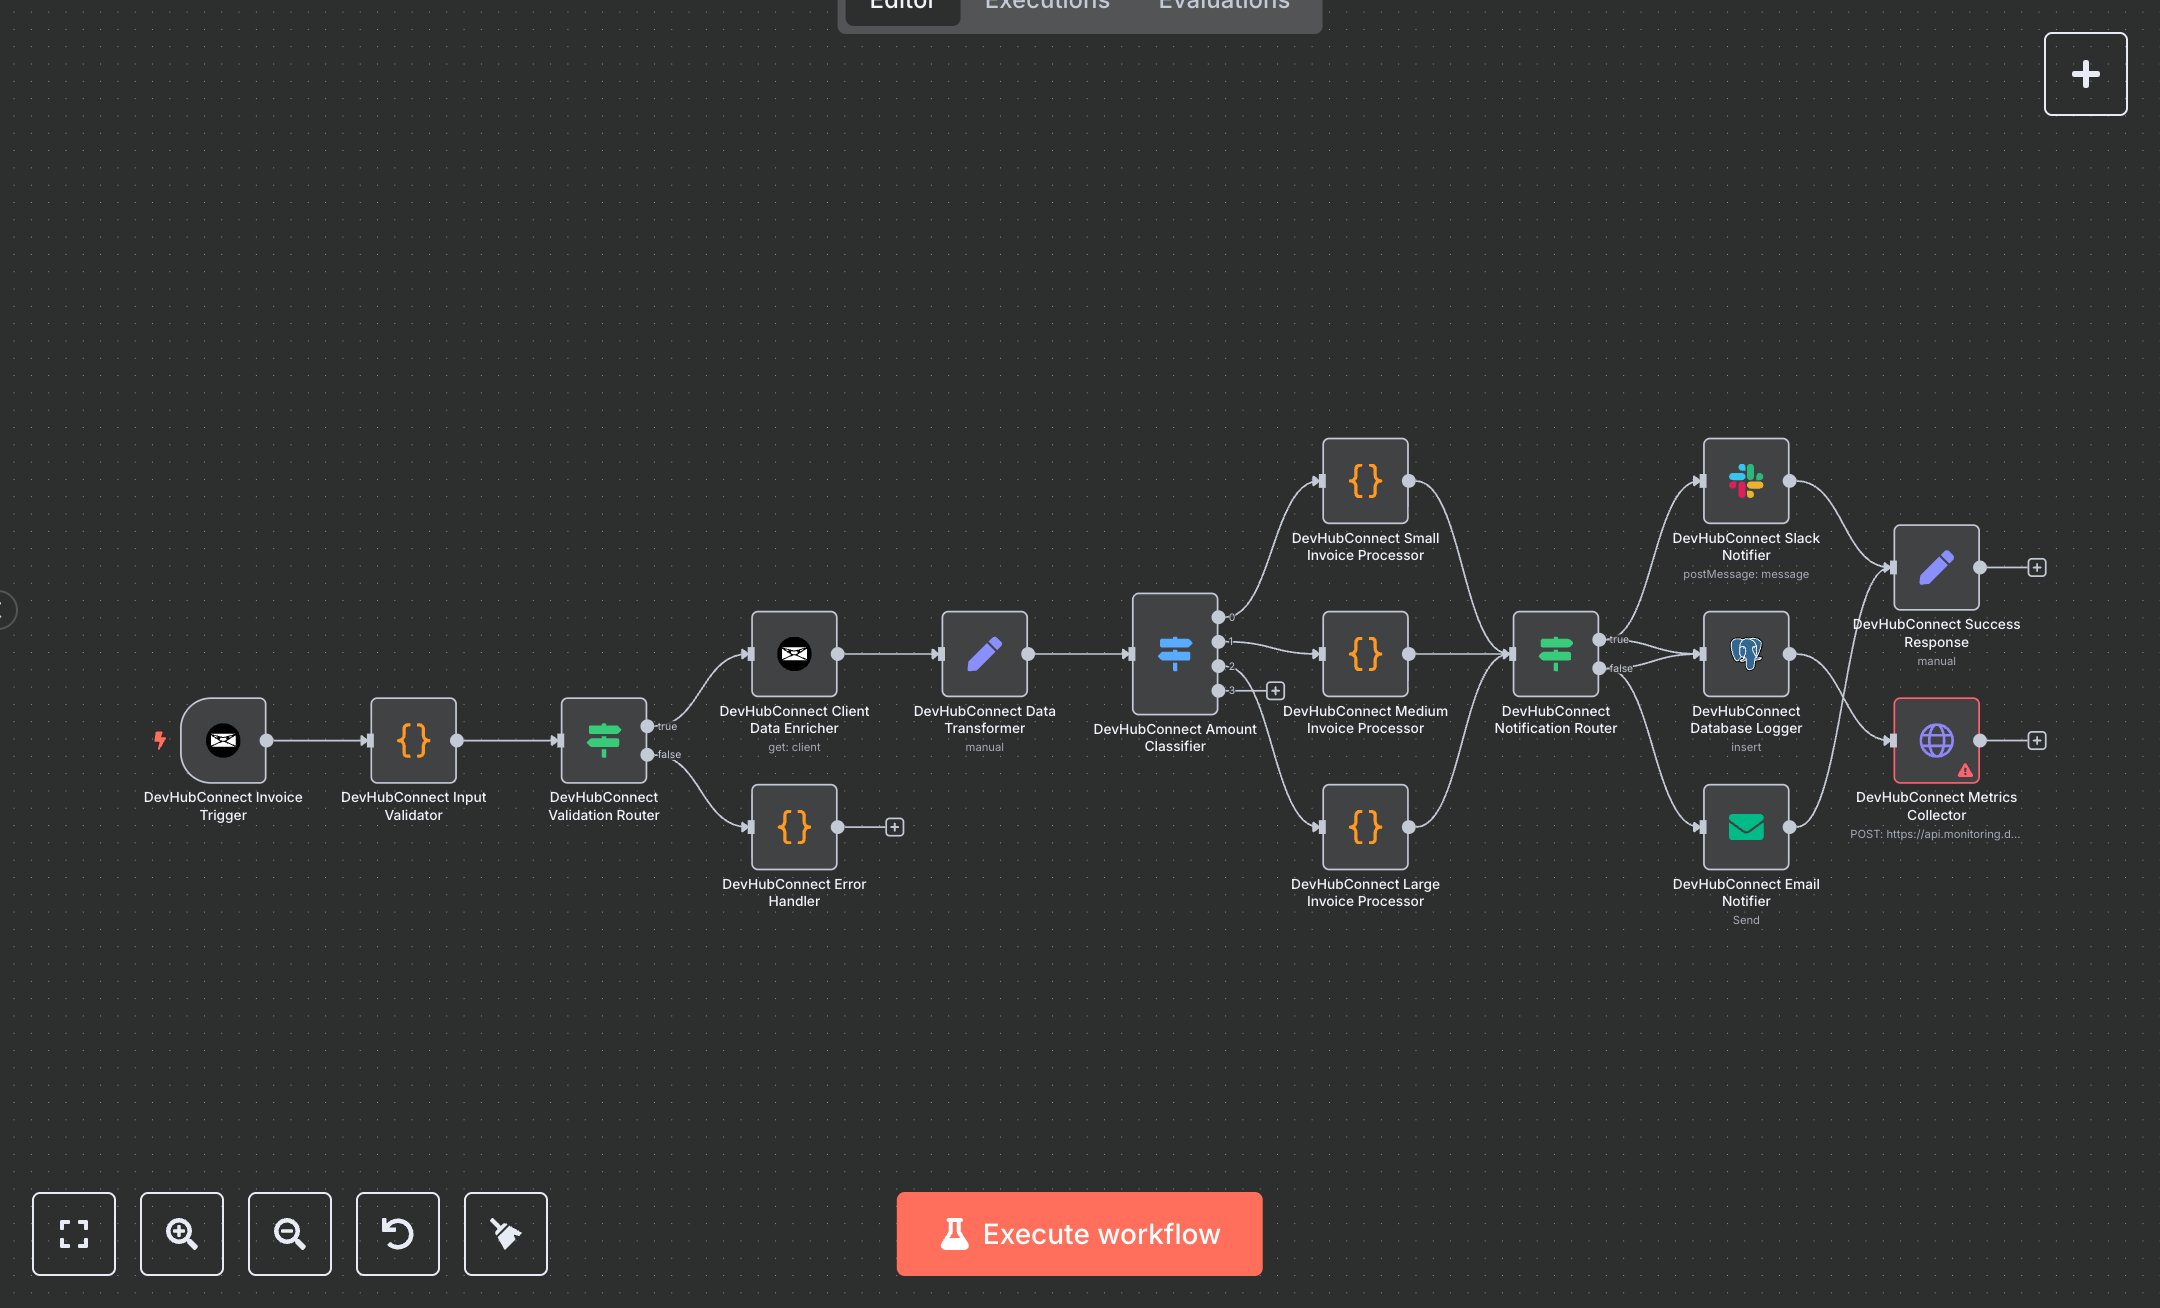2160x1308 pixels.
Task: Click the DevHubConnect Validation Router node
Action: coord(603,740)
